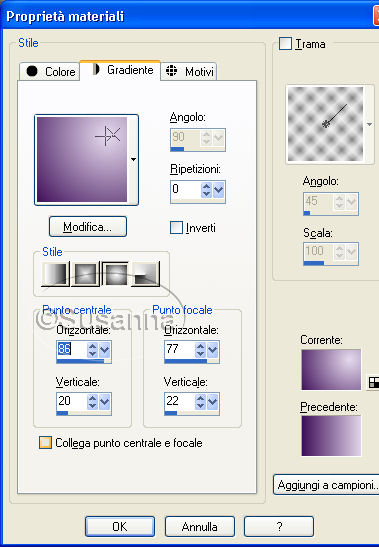Screen dimensions: 379x547
Task: Open the texture preview dropdown arrow
Action: point(369,124)
